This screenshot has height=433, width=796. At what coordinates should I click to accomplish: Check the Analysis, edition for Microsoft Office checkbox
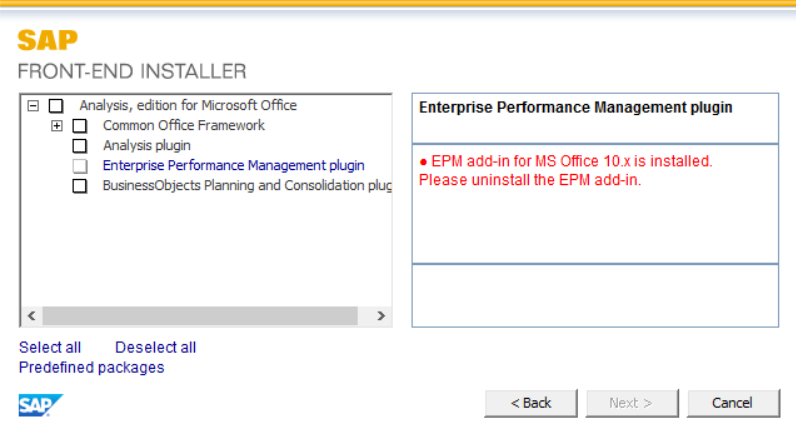click(x=56, y=106)
